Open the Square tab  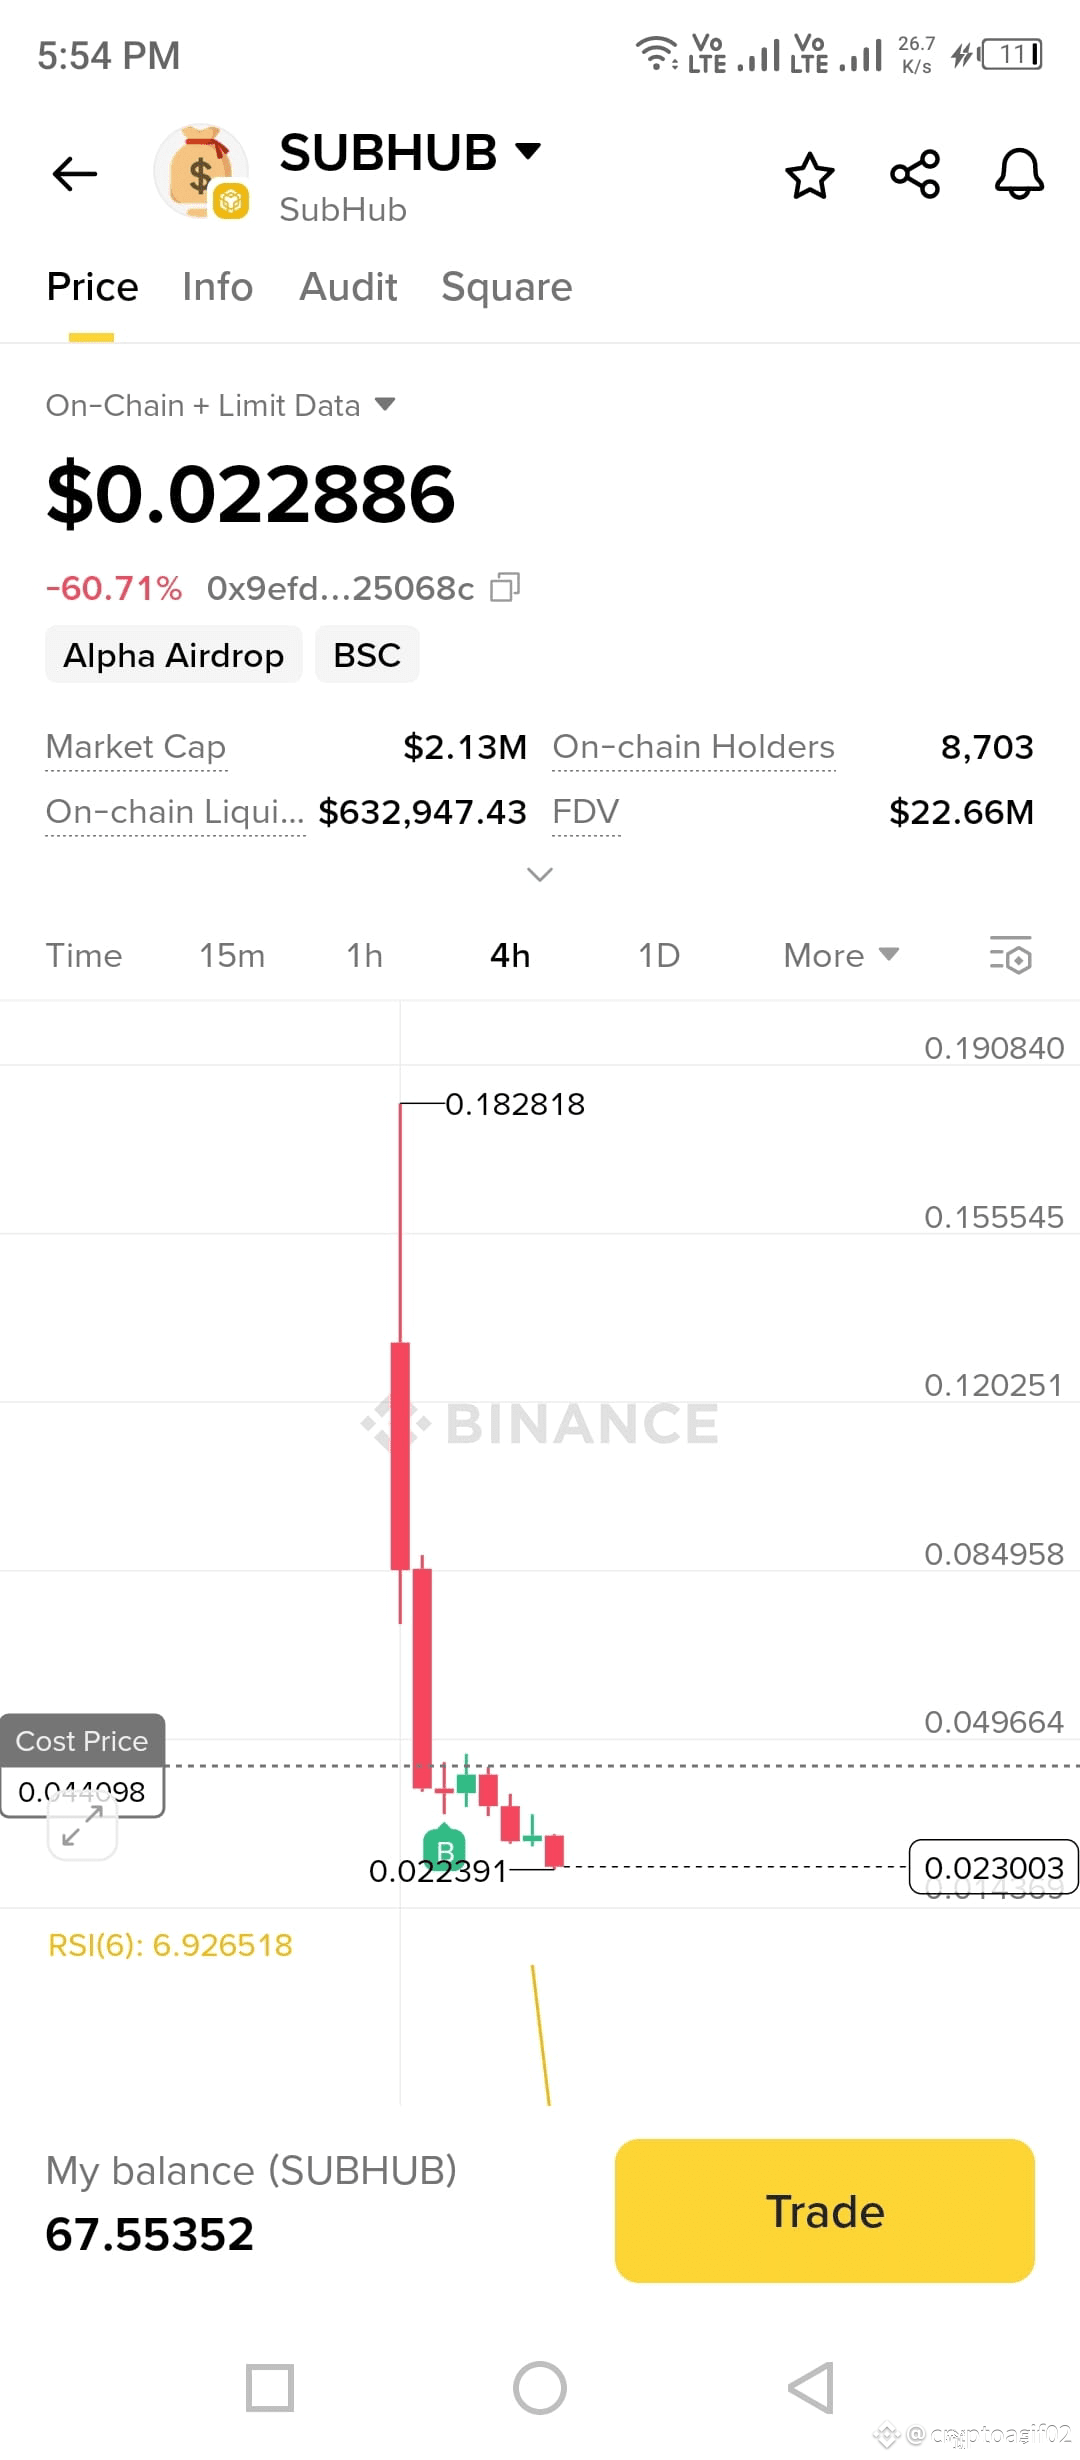[x=507, y=287]
